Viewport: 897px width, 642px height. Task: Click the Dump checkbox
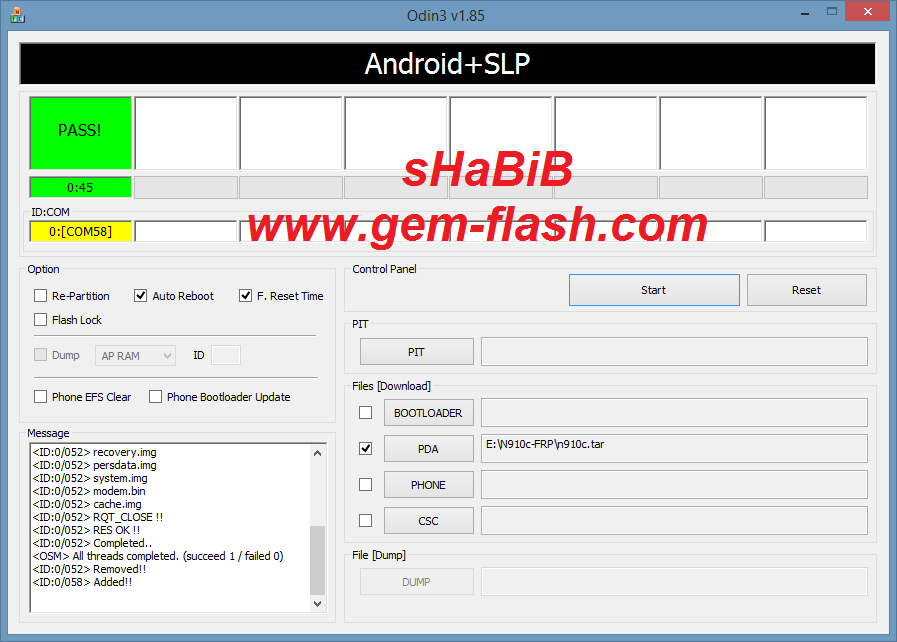pos(41,355)
